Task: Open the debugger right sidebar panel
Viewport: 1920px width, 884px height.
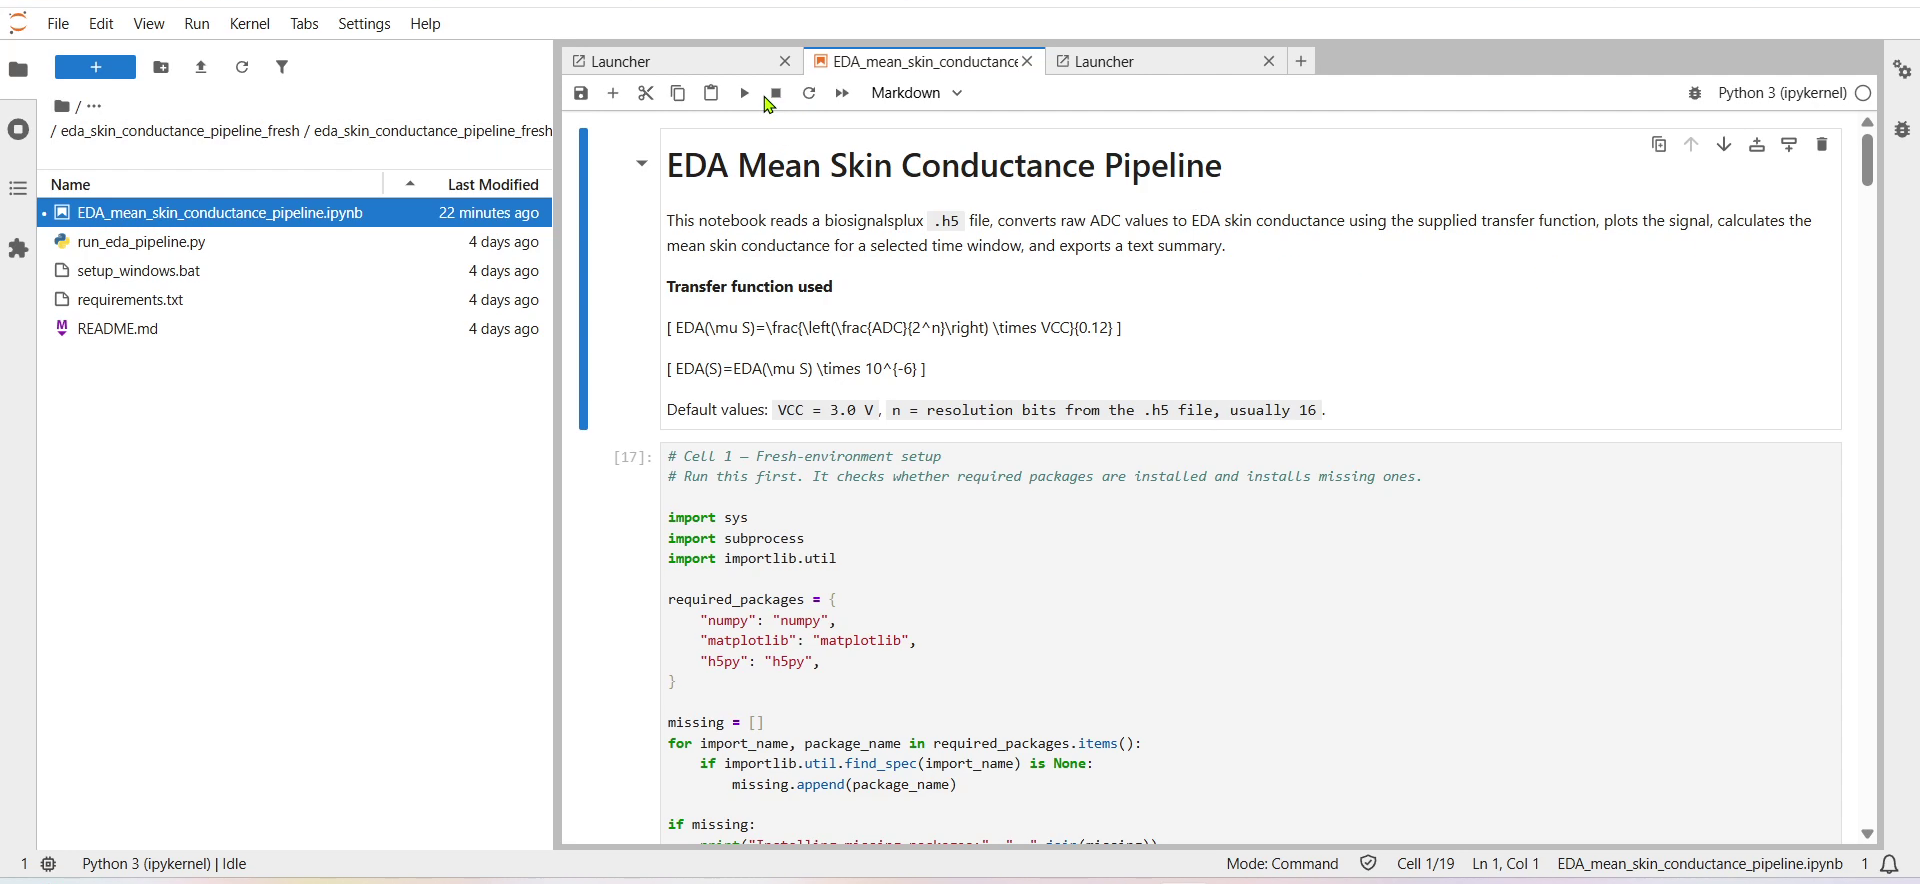Action: pyautogui.click(x=1902, y=129)
